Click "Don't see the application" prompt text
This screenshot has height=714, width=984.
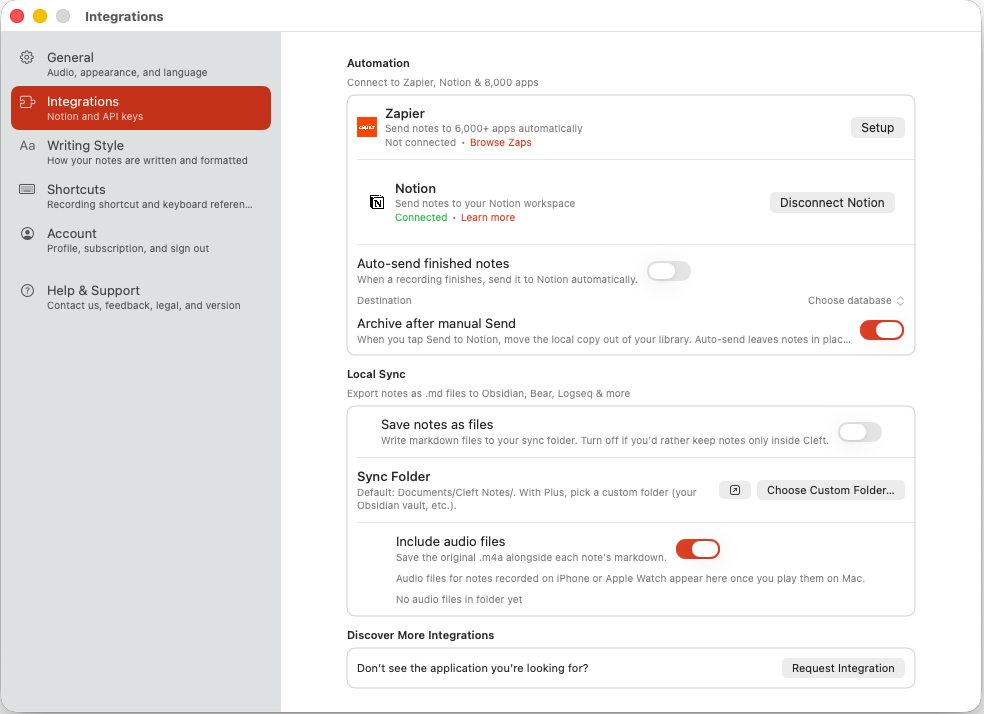473,668
